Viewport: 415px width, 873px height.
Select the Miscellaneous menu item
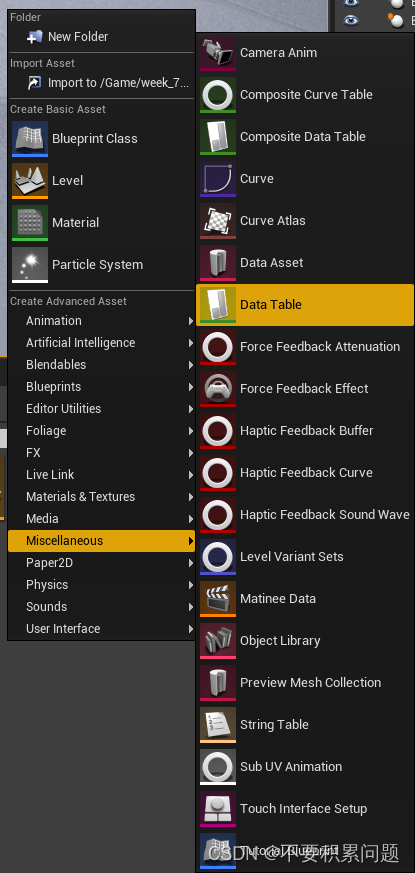101,541
